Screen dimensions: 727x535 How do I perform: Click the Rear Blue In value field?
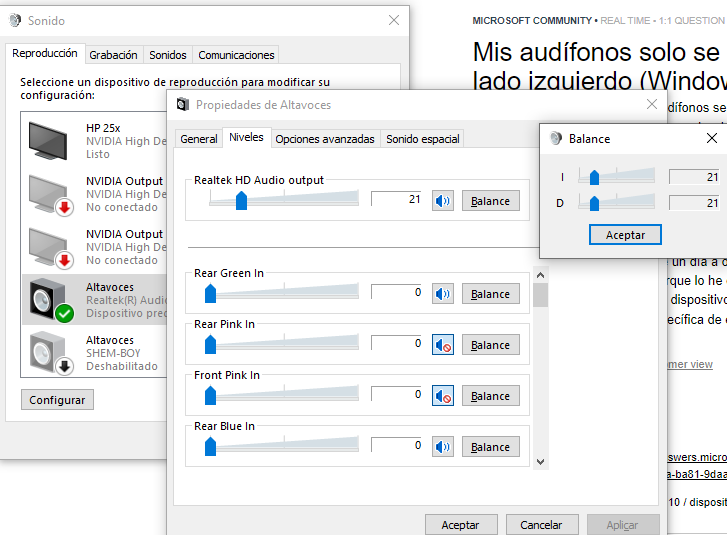click(x=397, y=445)
